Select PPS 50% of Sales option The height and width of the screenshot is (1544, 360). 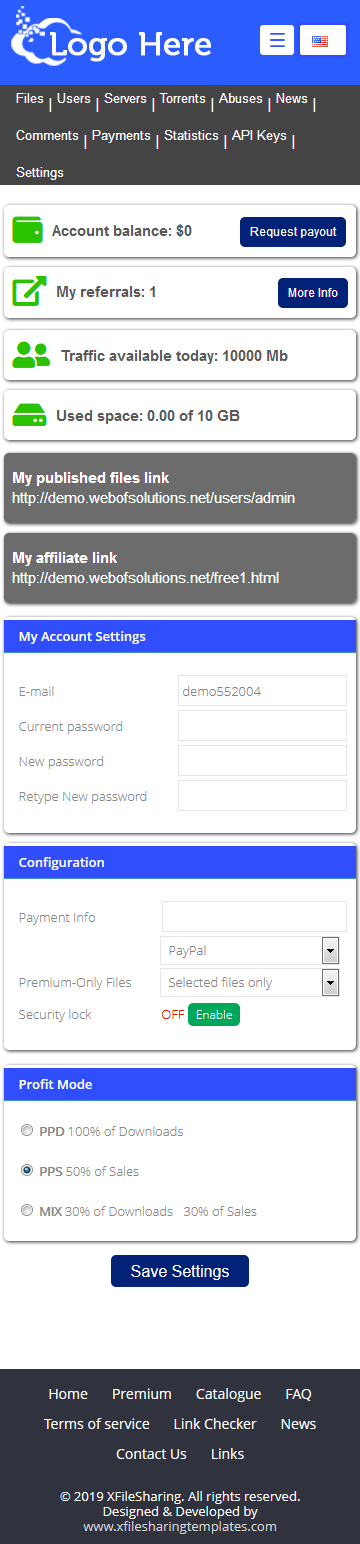coord(27,1170)
